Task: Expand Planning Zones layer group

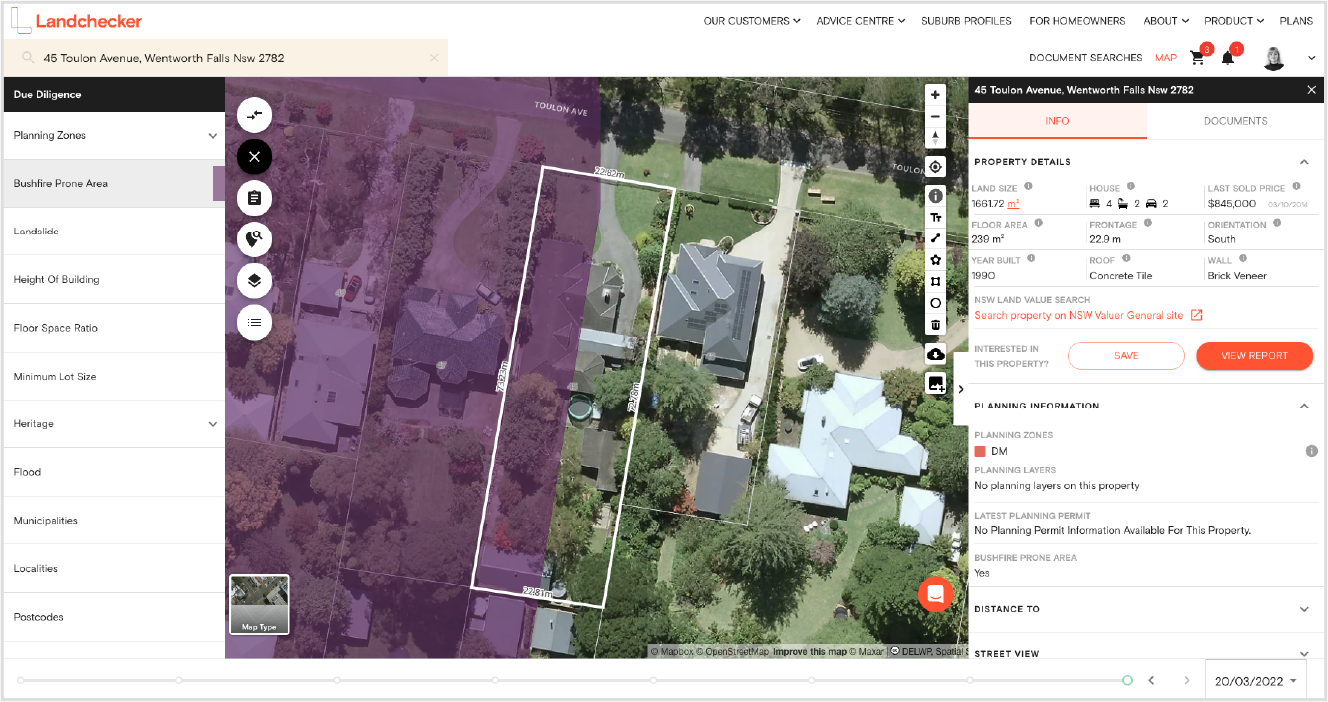Action: point(213,136)
